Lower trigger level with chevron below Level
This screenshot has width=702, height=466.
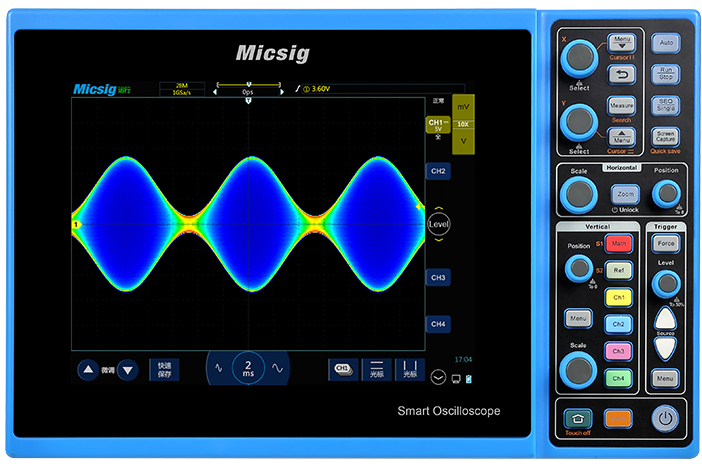click(439, 240)
